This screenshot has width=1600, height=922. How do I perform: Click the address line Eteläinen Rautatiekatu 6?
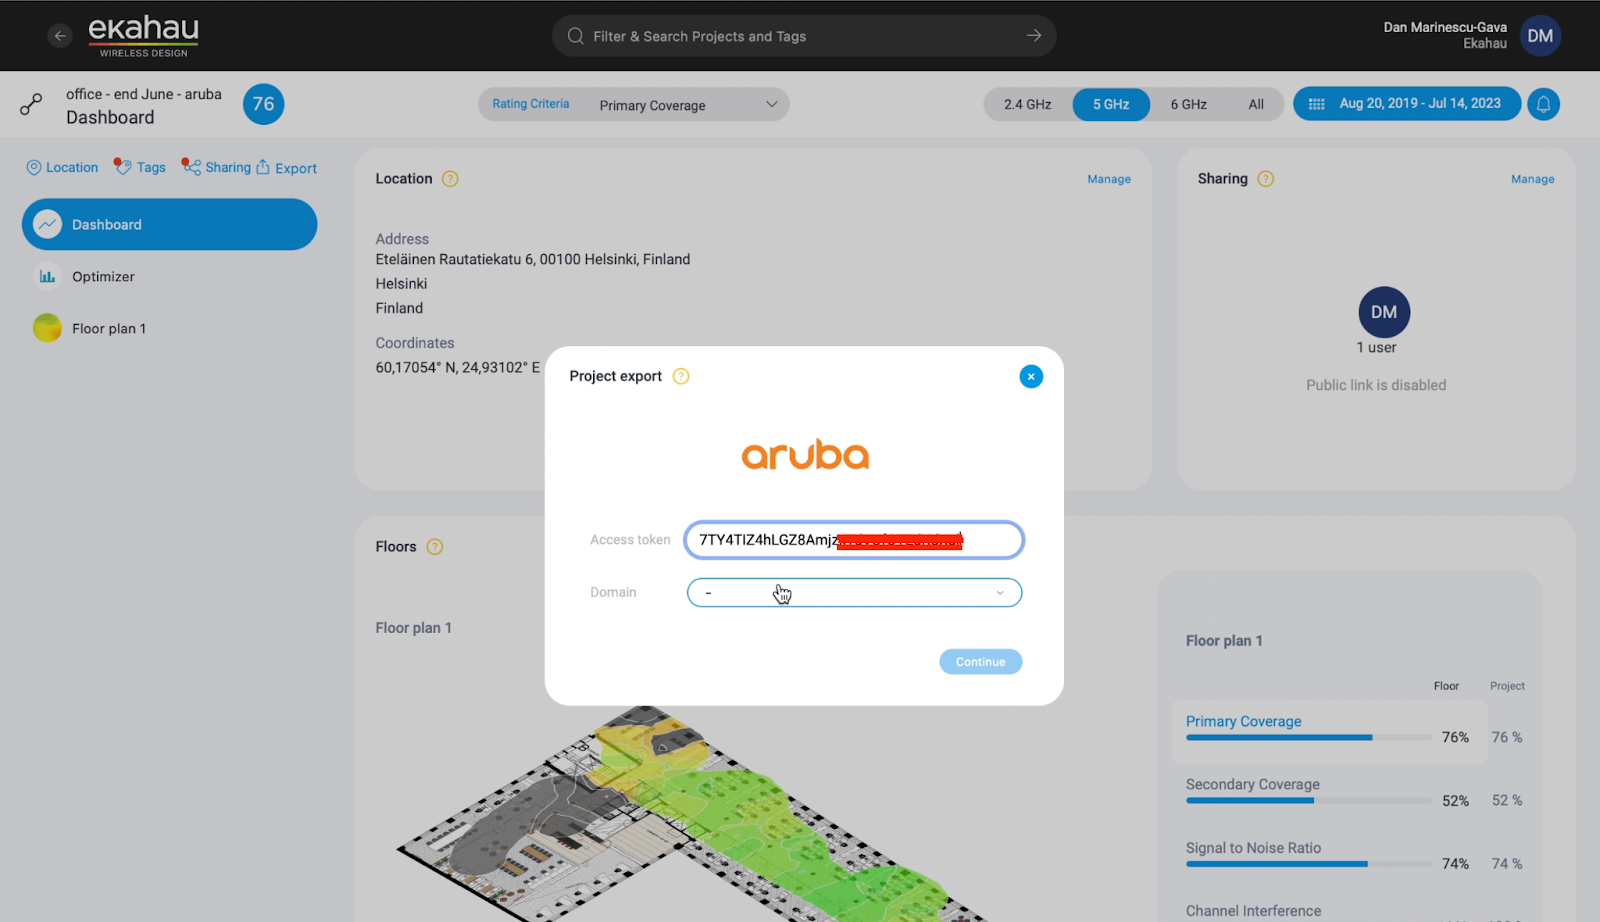click(x=533, y=259)
